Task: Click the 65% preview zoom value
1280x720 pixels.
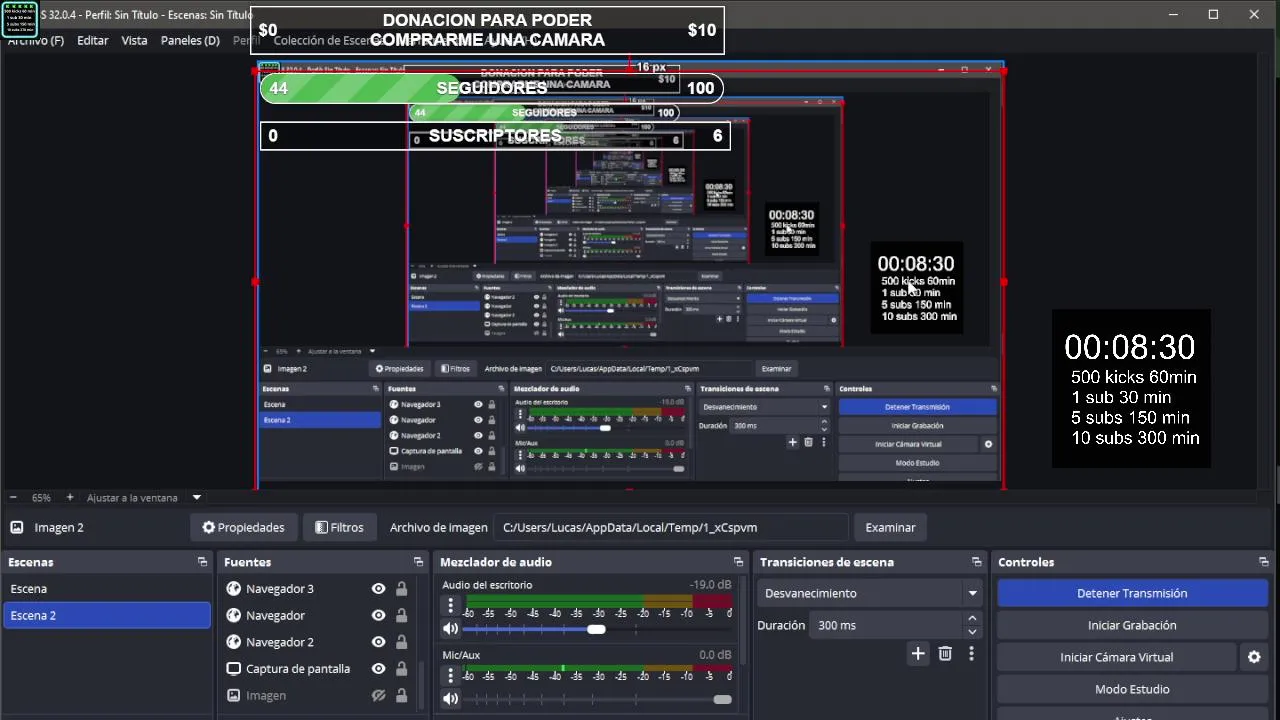Action: coord(41,497)
